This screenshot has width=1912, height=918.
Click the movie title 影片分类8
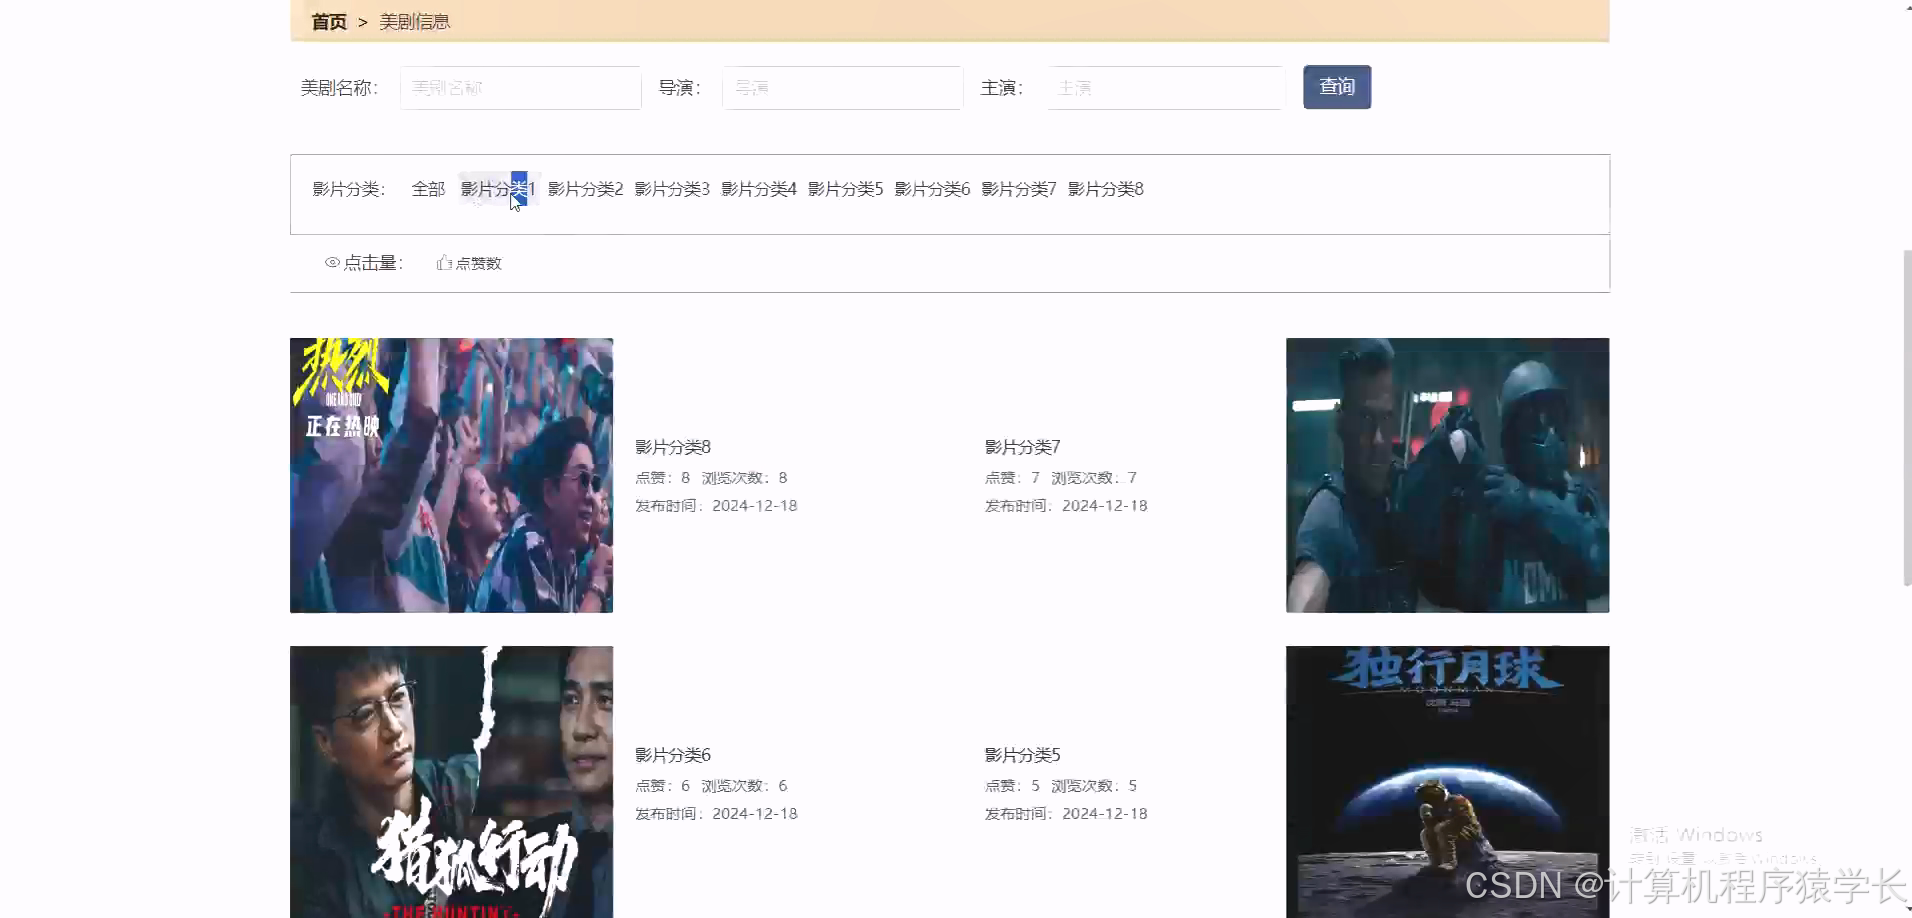pos(671,447)
